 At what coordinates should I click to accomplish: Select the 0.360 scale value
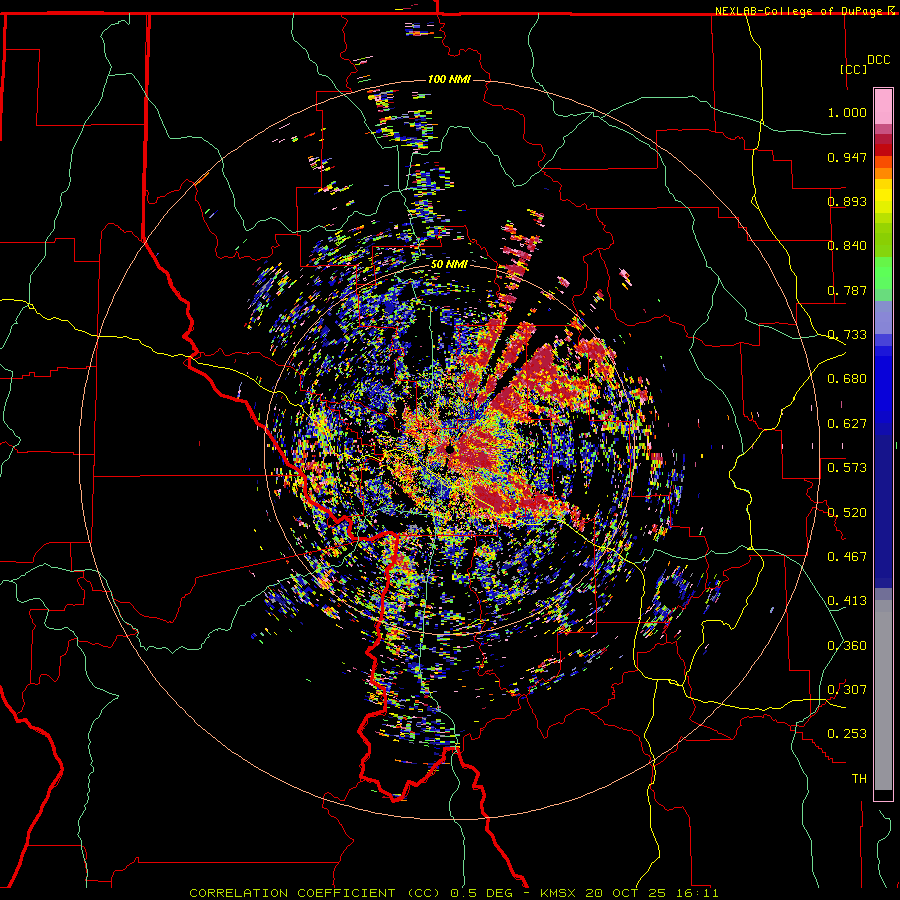click(847, 646)
